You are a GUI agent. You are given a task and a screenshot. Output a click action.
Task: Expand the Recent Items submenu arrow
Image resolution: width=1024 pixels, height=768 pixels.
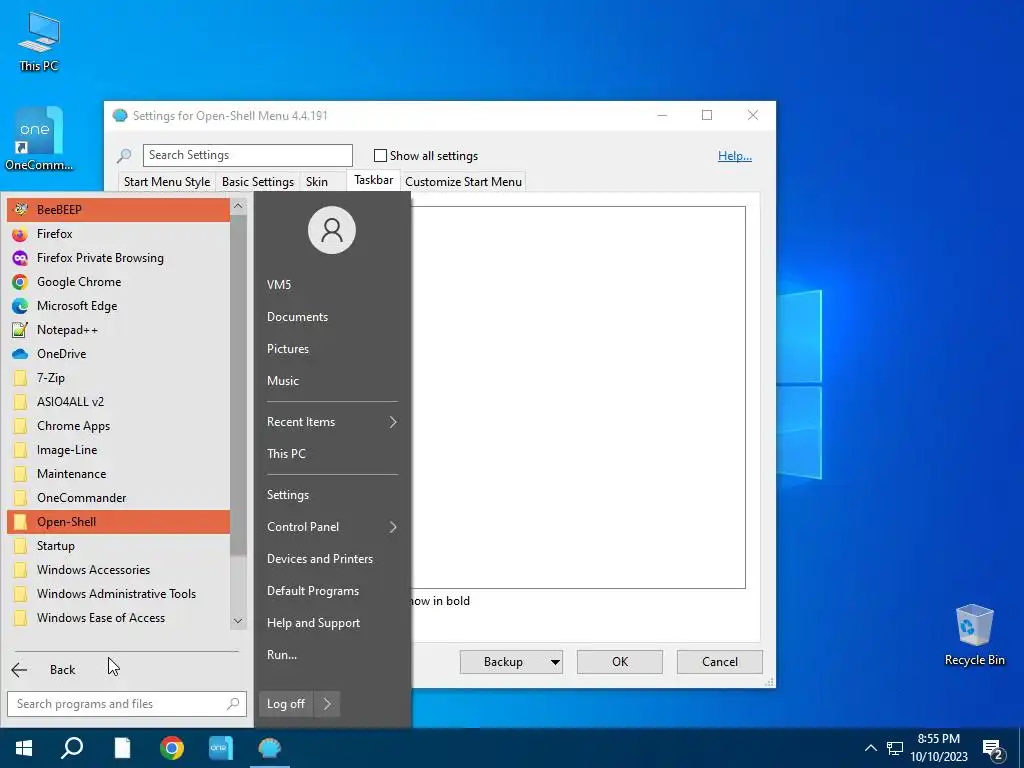393,422
